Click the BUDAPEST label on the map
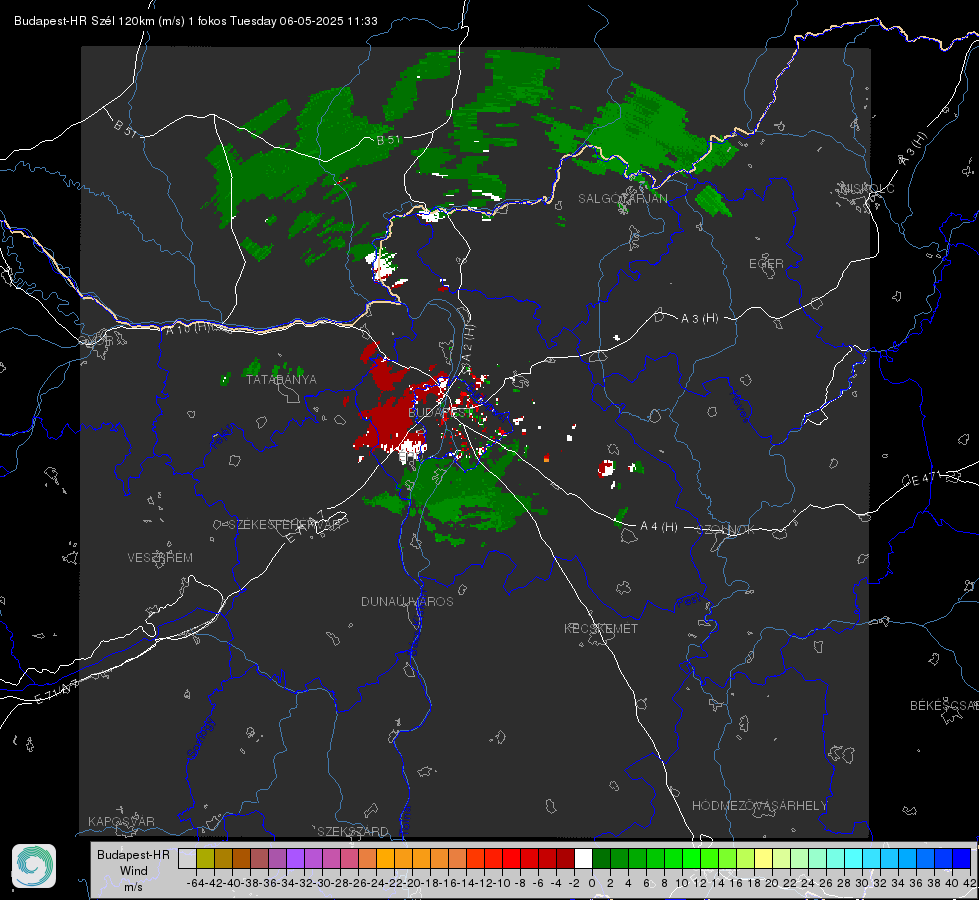Screen dimensions: 979x900 [440, 413]
